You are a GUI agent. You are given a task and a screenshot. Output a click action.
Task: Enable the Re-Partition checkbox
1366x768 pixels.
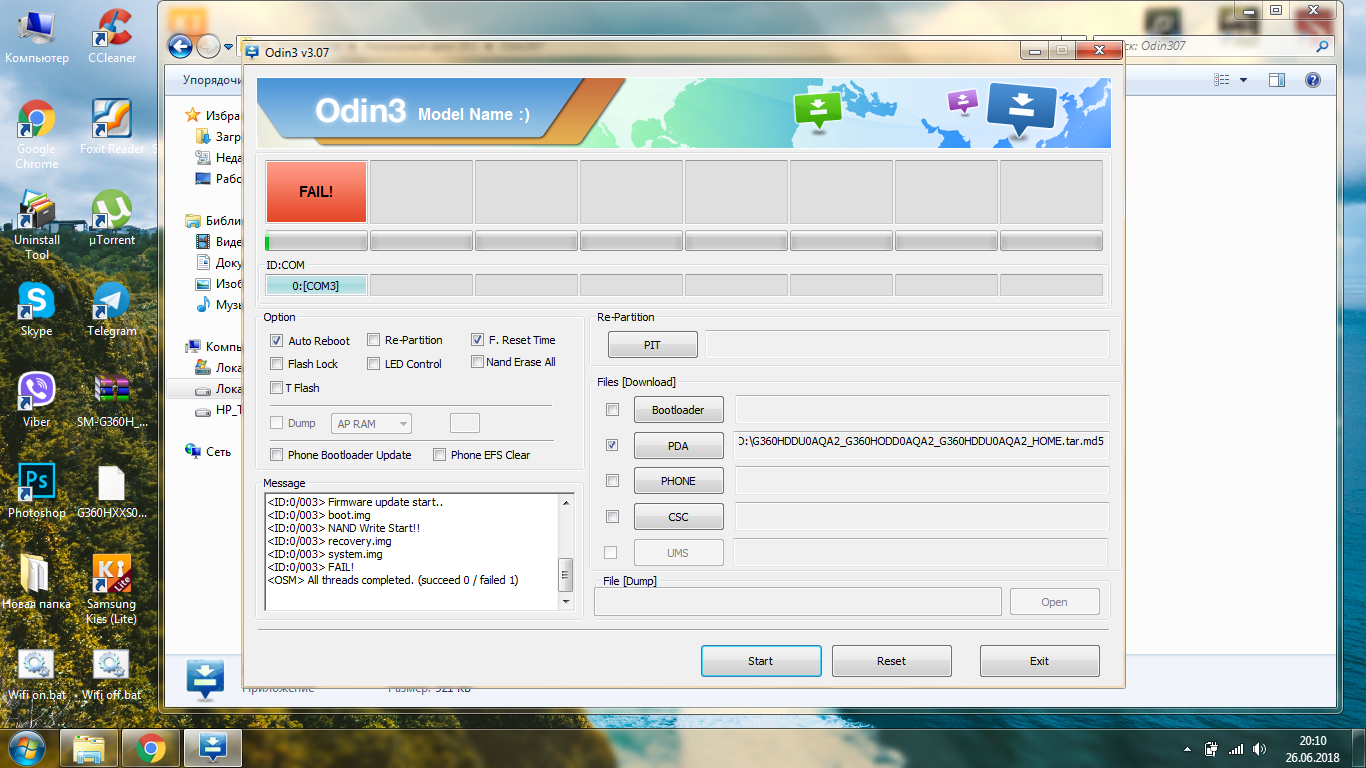(374, 340)
